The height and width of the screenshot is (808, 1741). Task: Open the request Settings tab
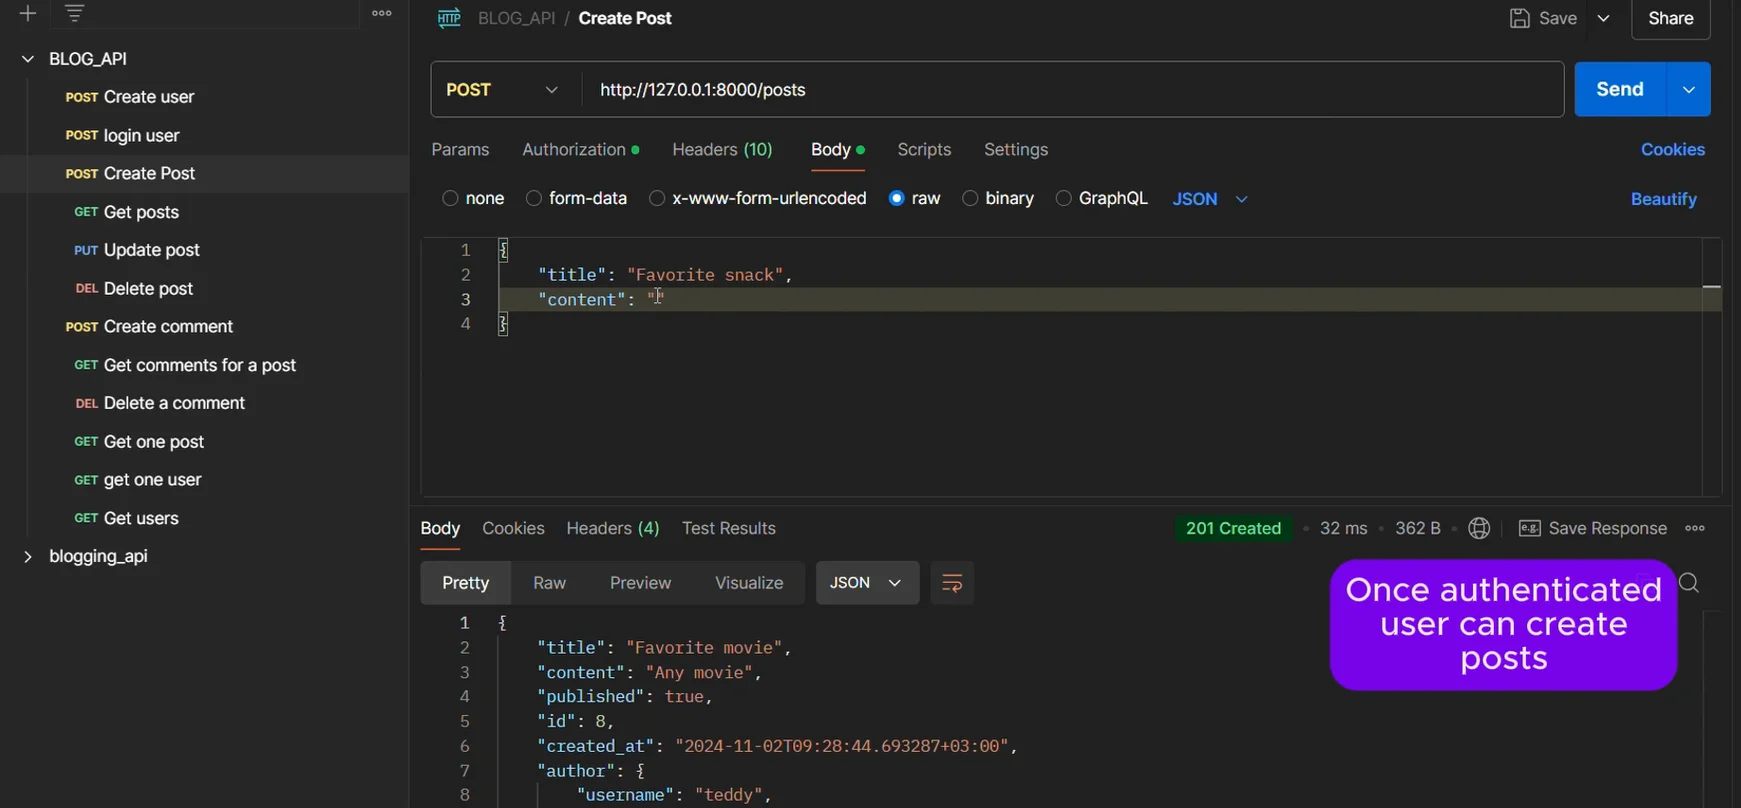(1016, 149)
